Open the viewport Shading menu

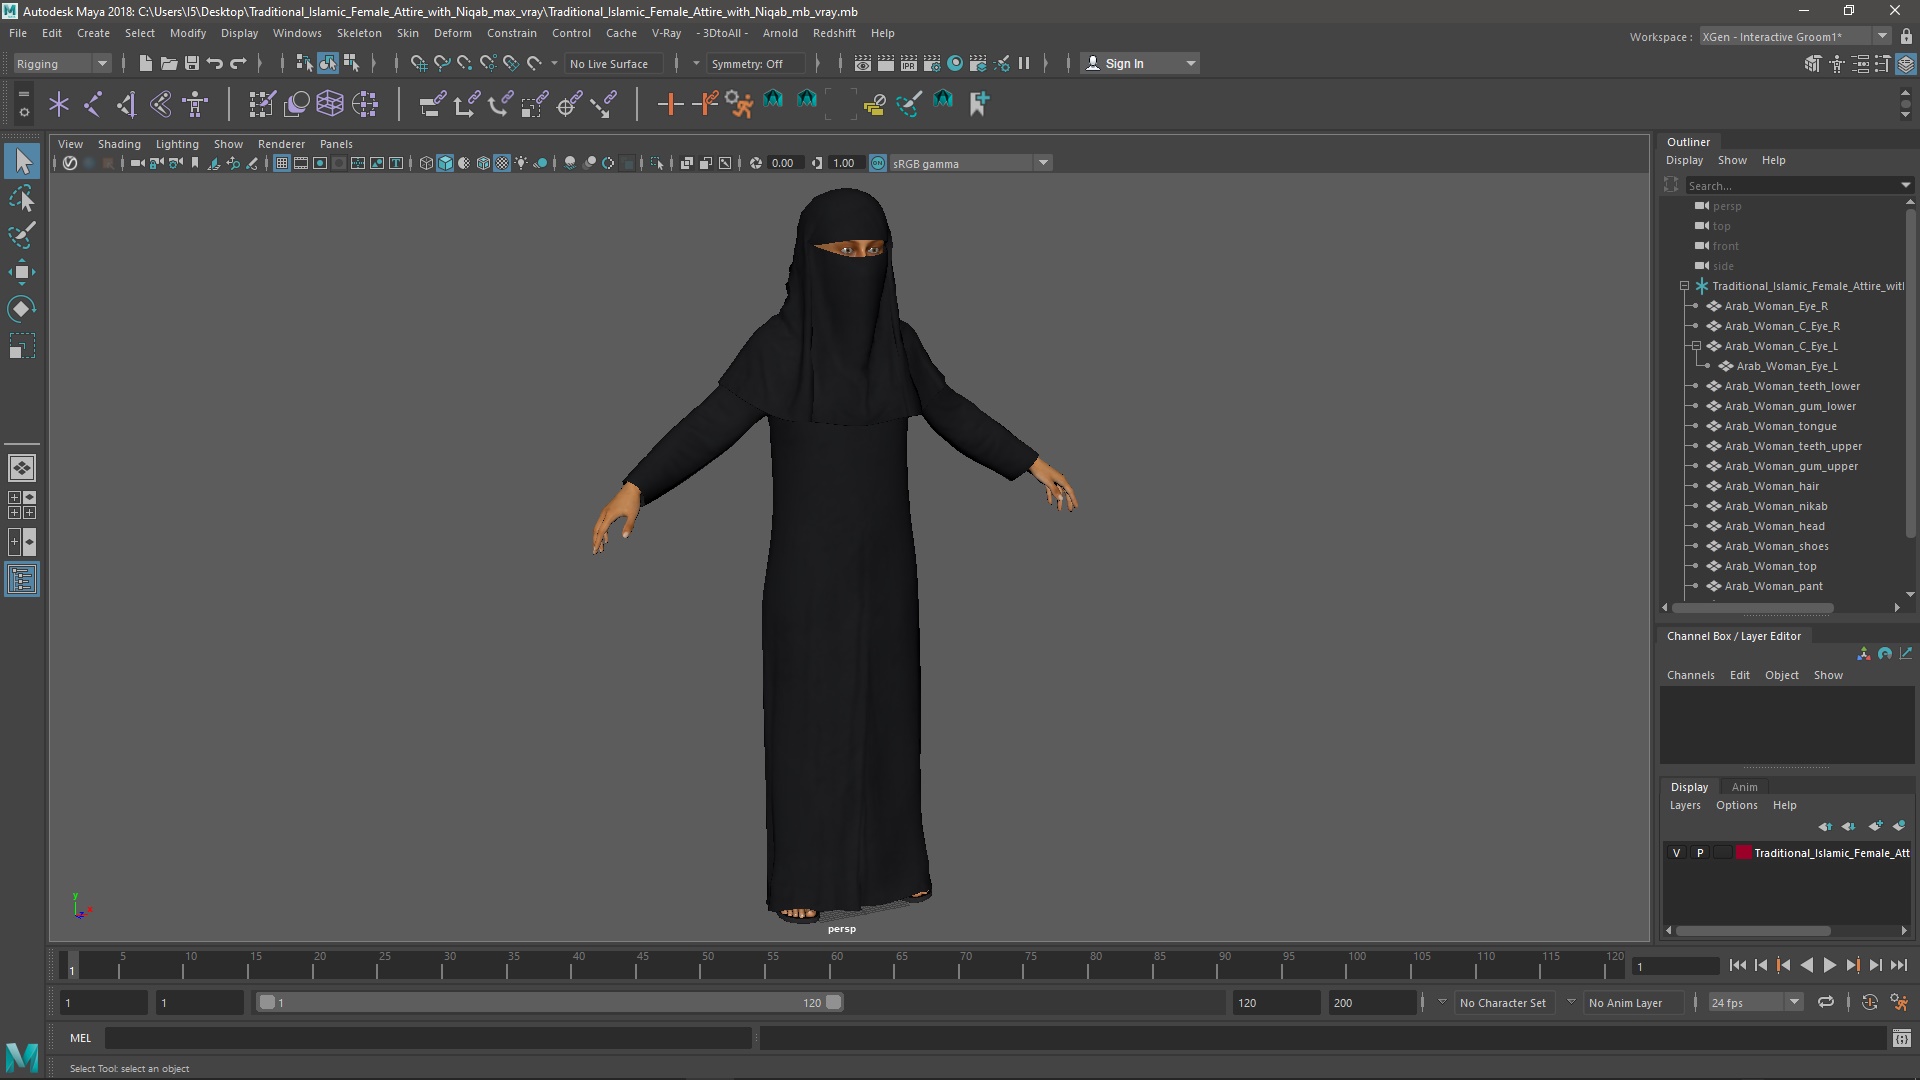point(119,144)
